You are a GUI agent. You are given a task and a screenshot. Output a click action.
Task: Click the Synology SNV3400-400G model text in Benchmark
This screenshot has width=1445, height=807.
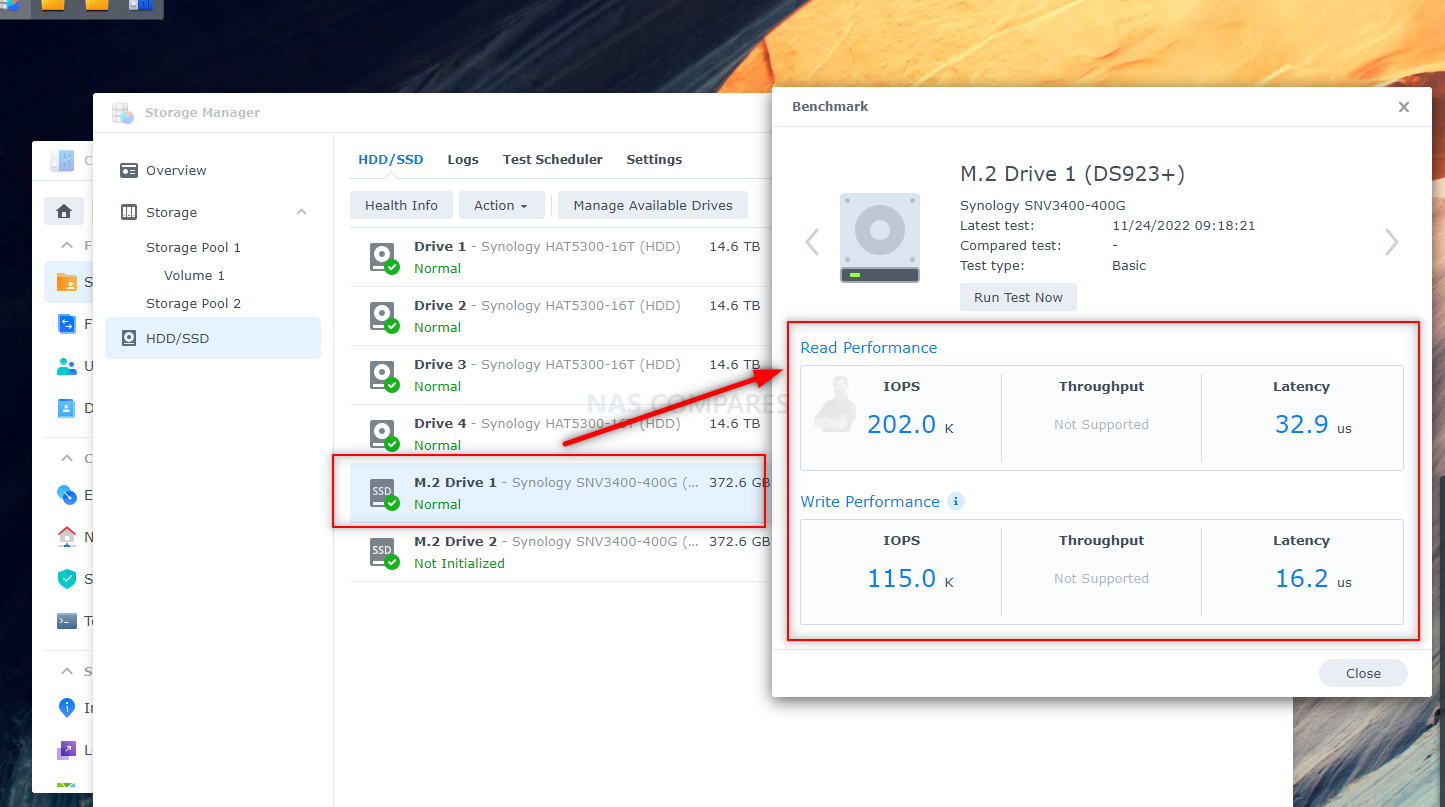1043,206
